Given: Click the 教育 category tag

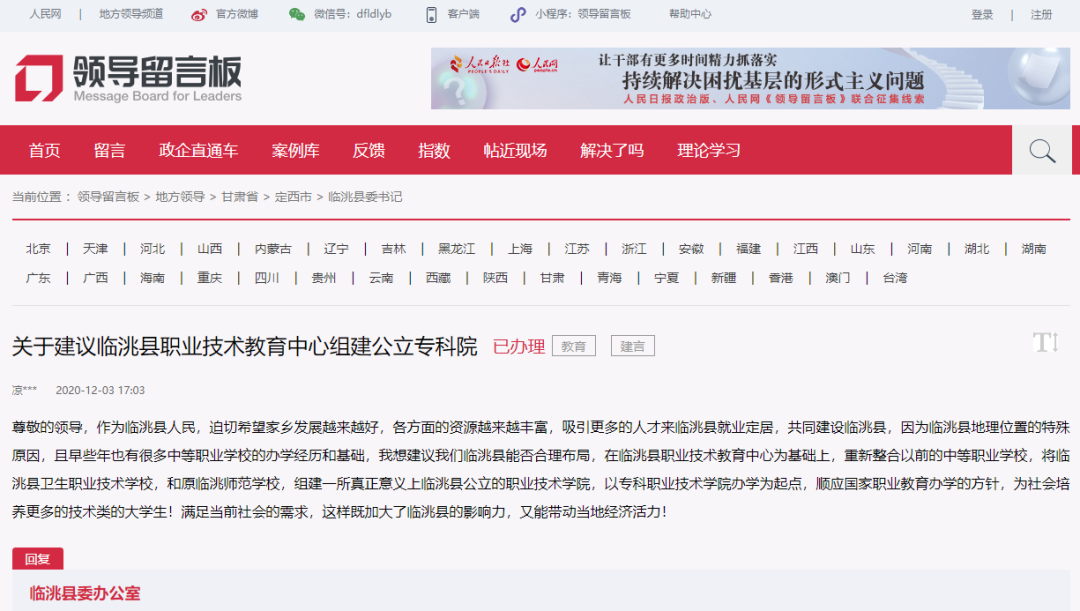Looking at the screenshot, I should [573, 347].
